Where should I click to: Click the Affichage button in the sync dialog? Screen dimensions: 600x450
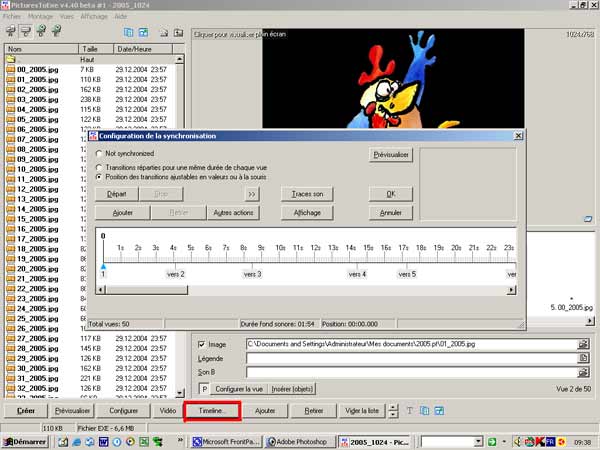click(x=307, y=213)
